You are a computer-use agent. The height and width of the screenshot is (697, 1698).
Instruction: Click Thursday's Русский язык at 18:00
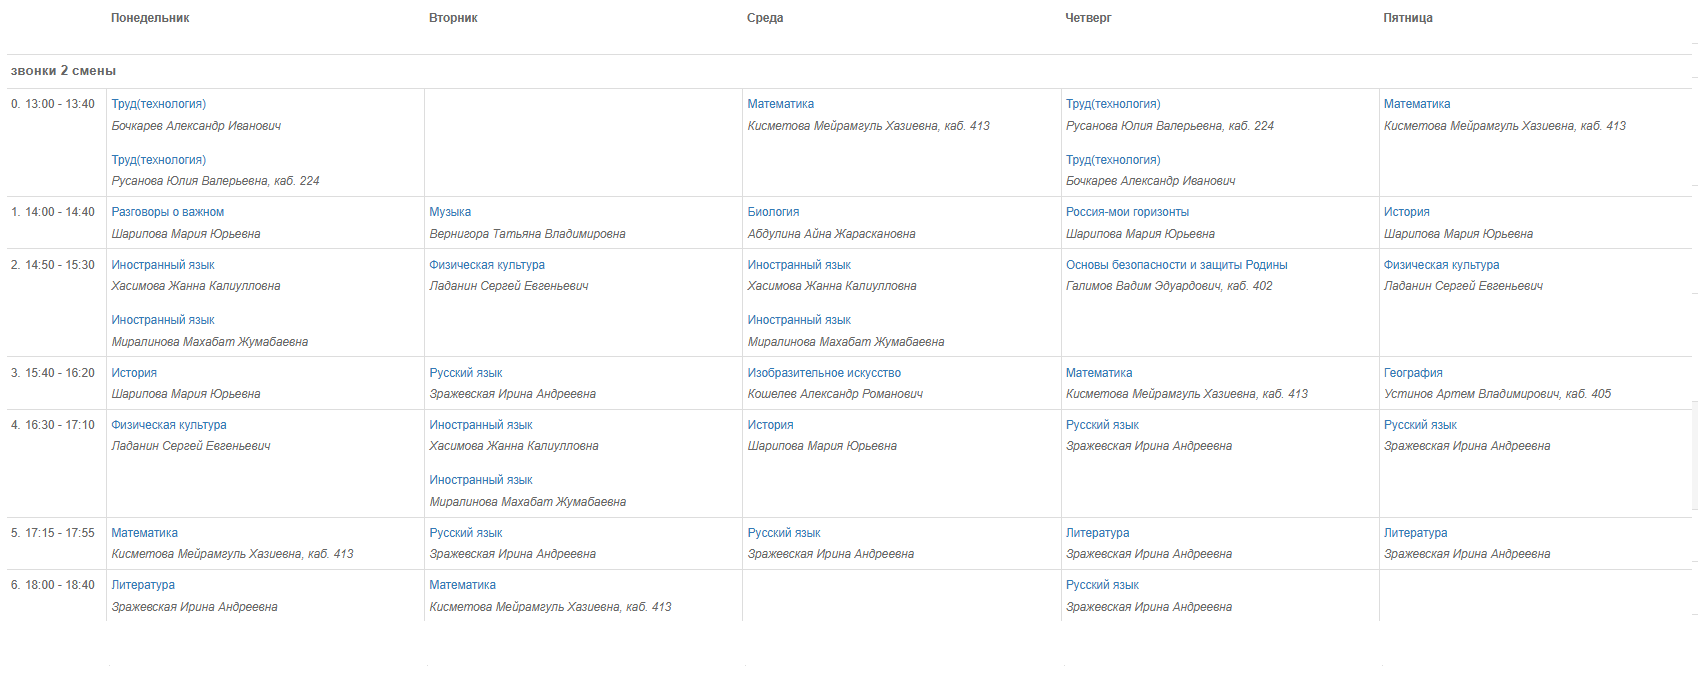[1102, 585]
